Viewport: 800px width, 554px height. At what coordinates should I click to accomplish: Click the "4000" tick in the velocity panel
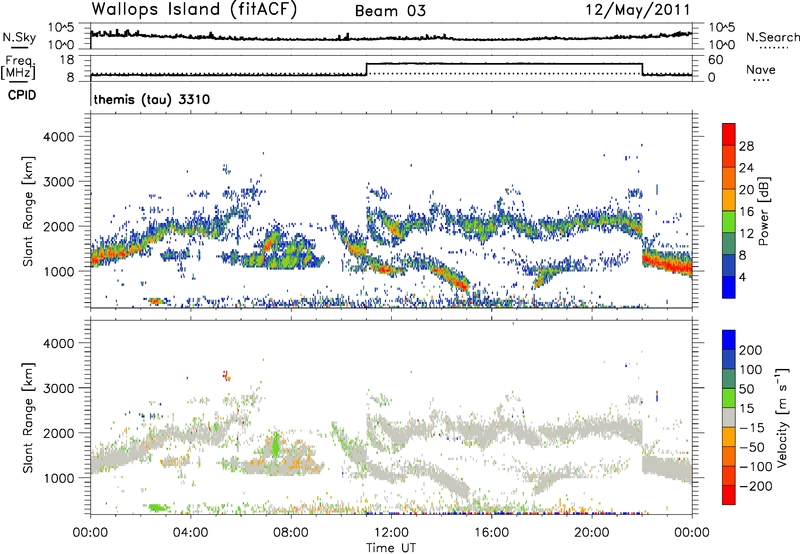(x=59, y=343)
